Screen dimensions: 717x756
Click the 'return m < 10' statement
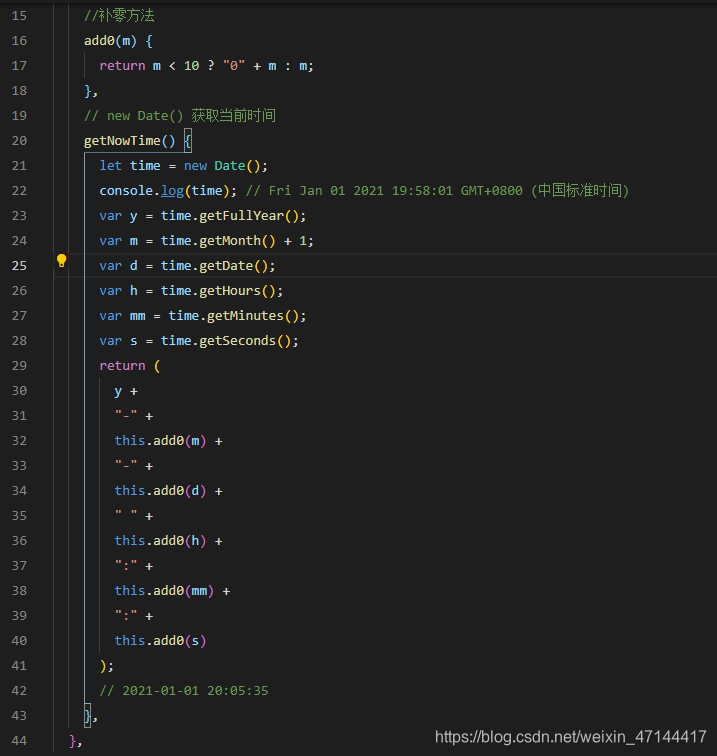click(149, 66)
